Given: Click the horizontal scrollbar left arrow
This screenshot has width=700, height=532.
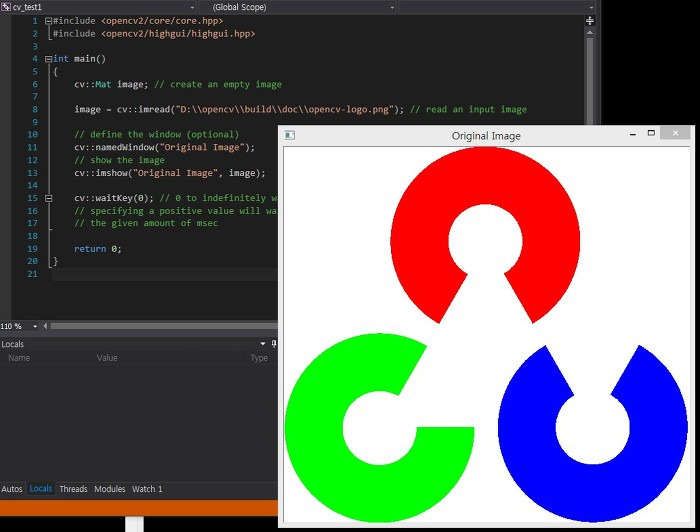Looking at the screenshot, I should 45,326.
